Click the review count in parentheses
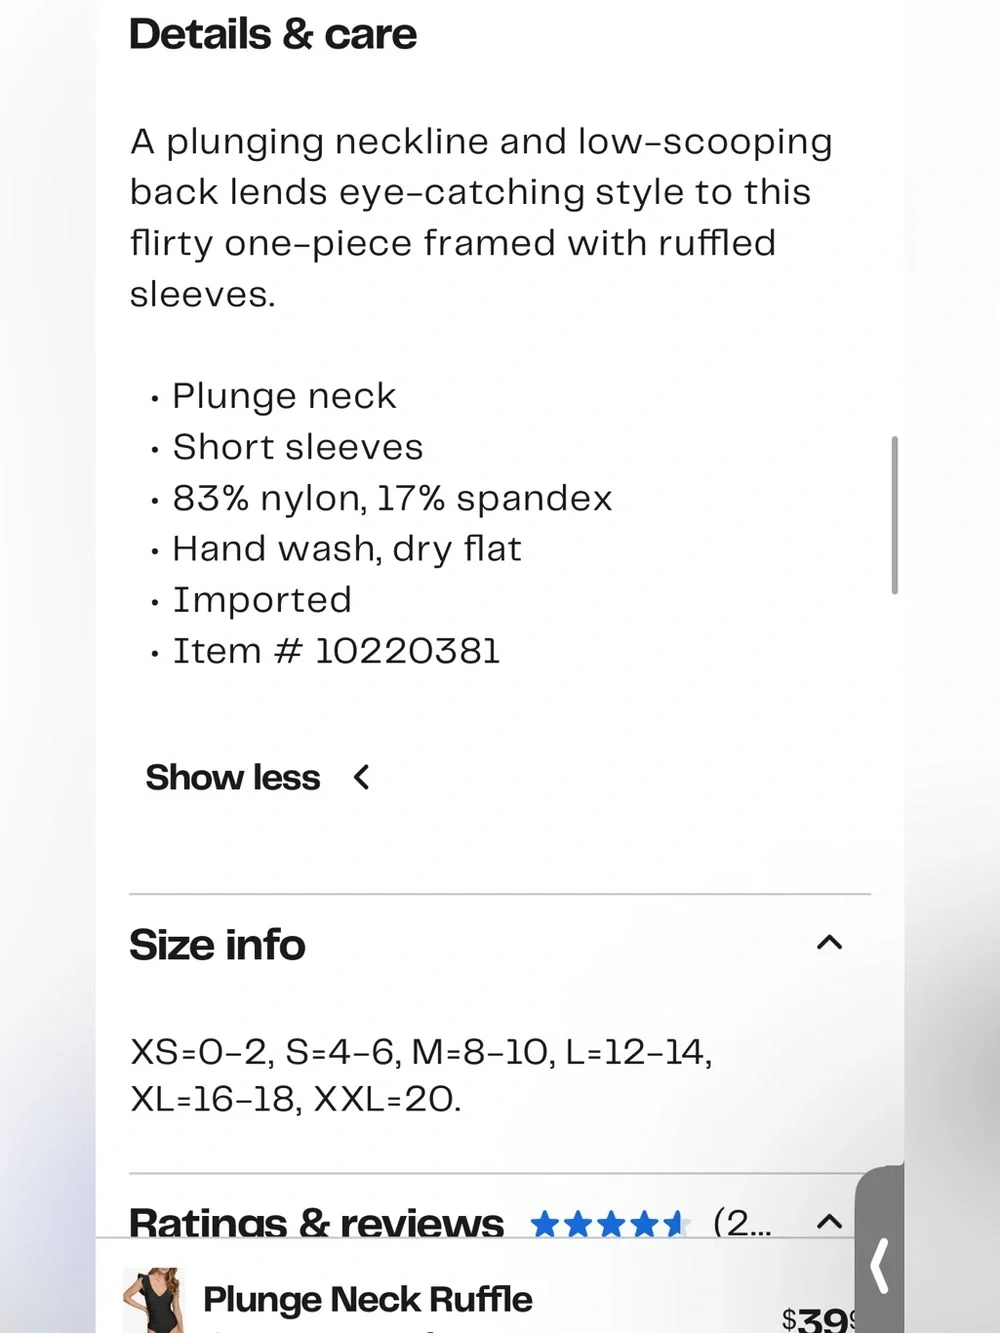 coord(742,1222)
